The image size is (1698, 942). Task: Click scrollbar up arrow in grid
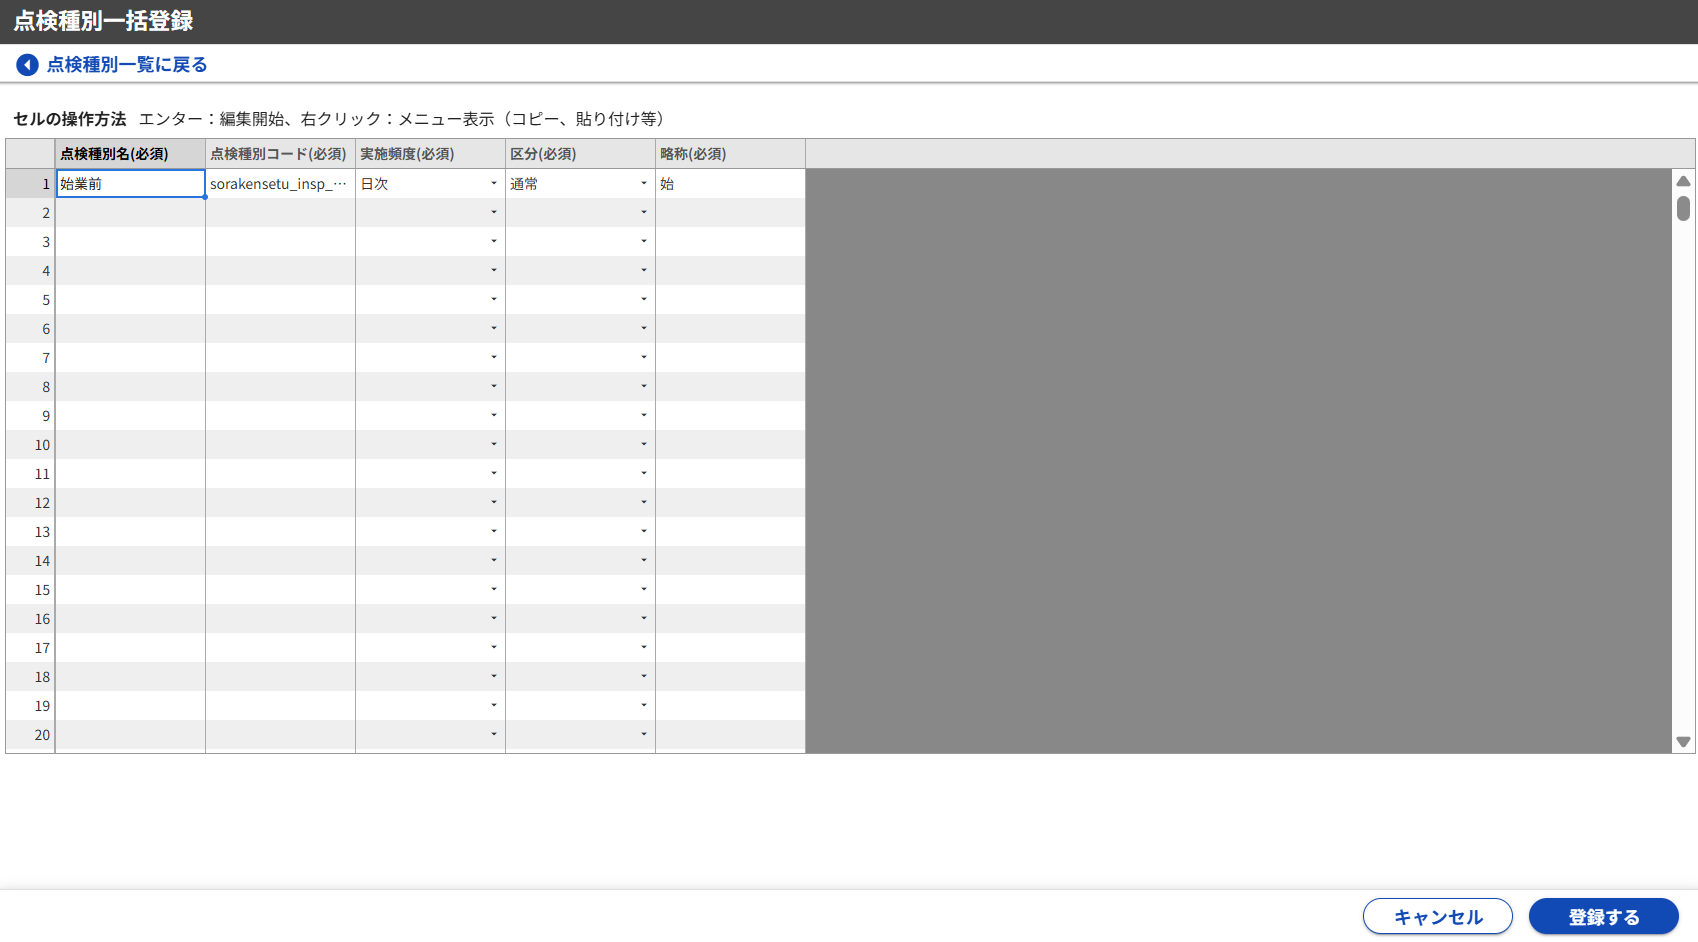click(1683, 181)
